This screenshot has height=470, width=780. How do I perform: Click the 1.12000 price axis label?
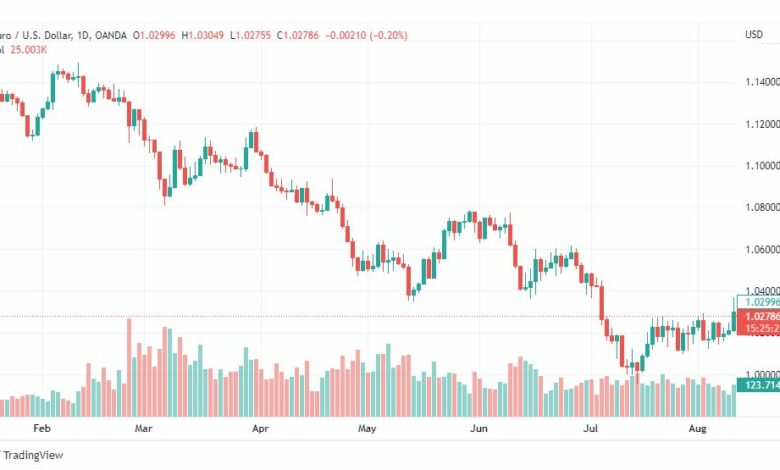[762, 124]
